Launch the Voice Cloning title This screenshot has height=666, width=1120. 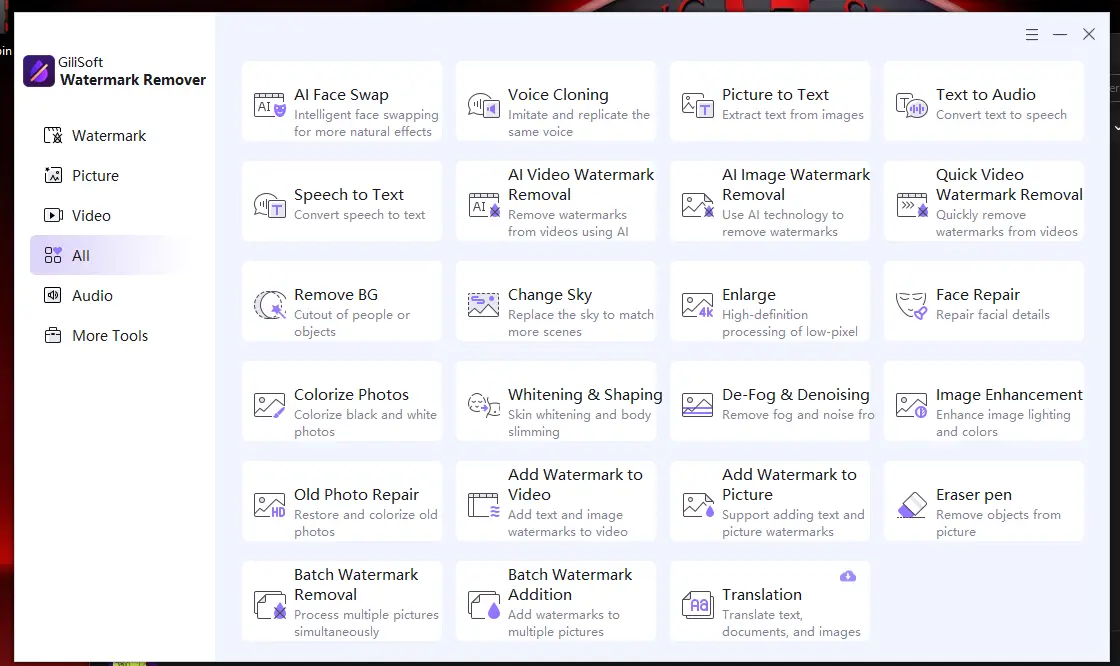point(559,94)
